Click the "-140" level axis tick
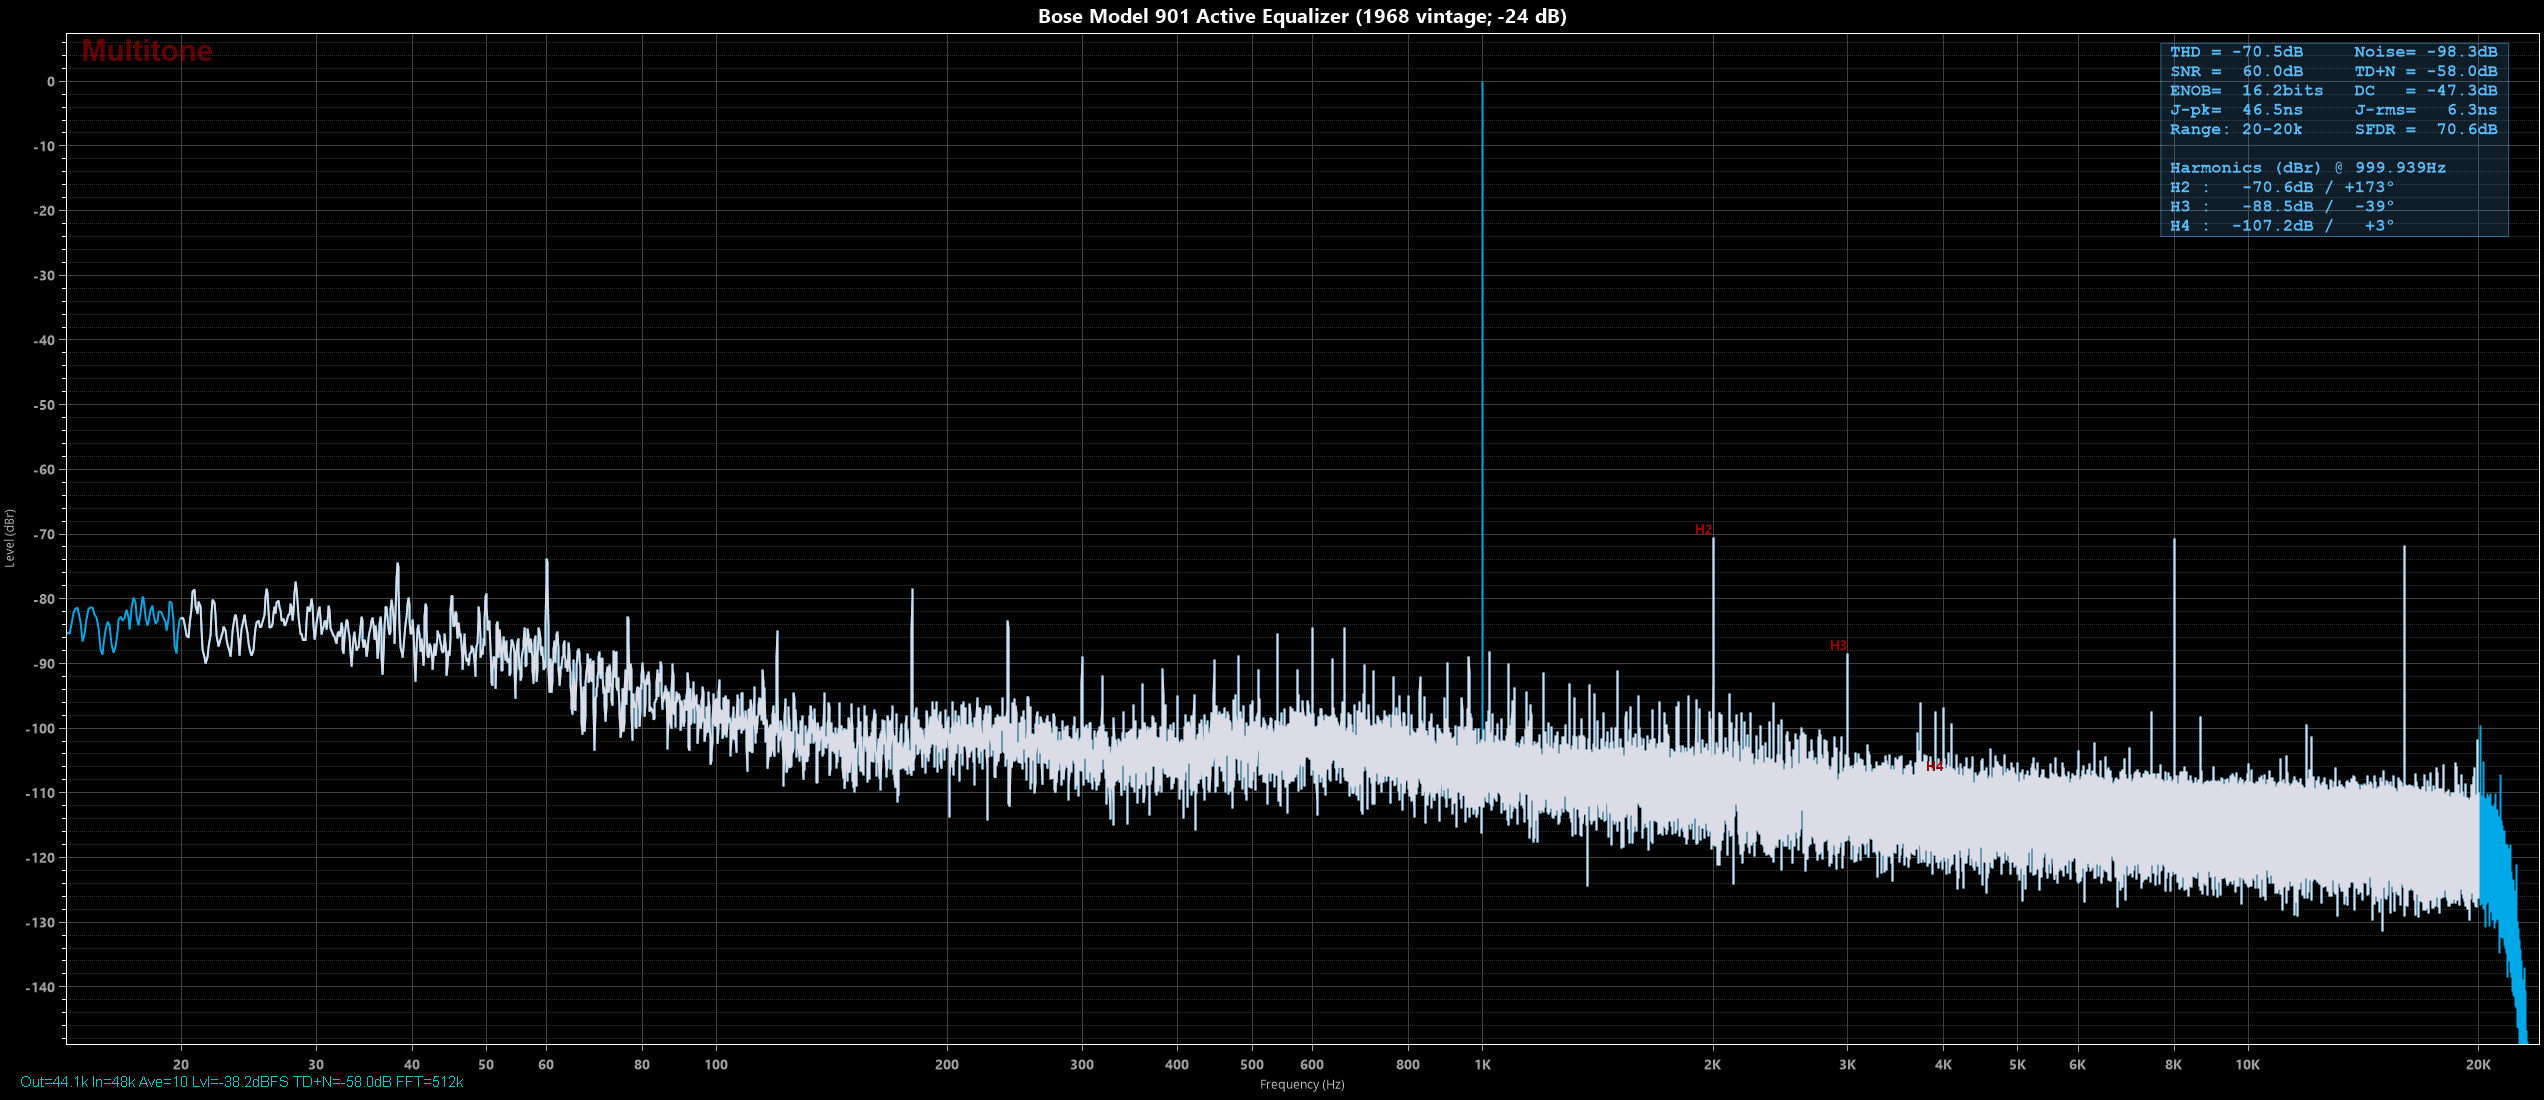2544x1100 pixels. pyautogui.click(x=41, y=988)
